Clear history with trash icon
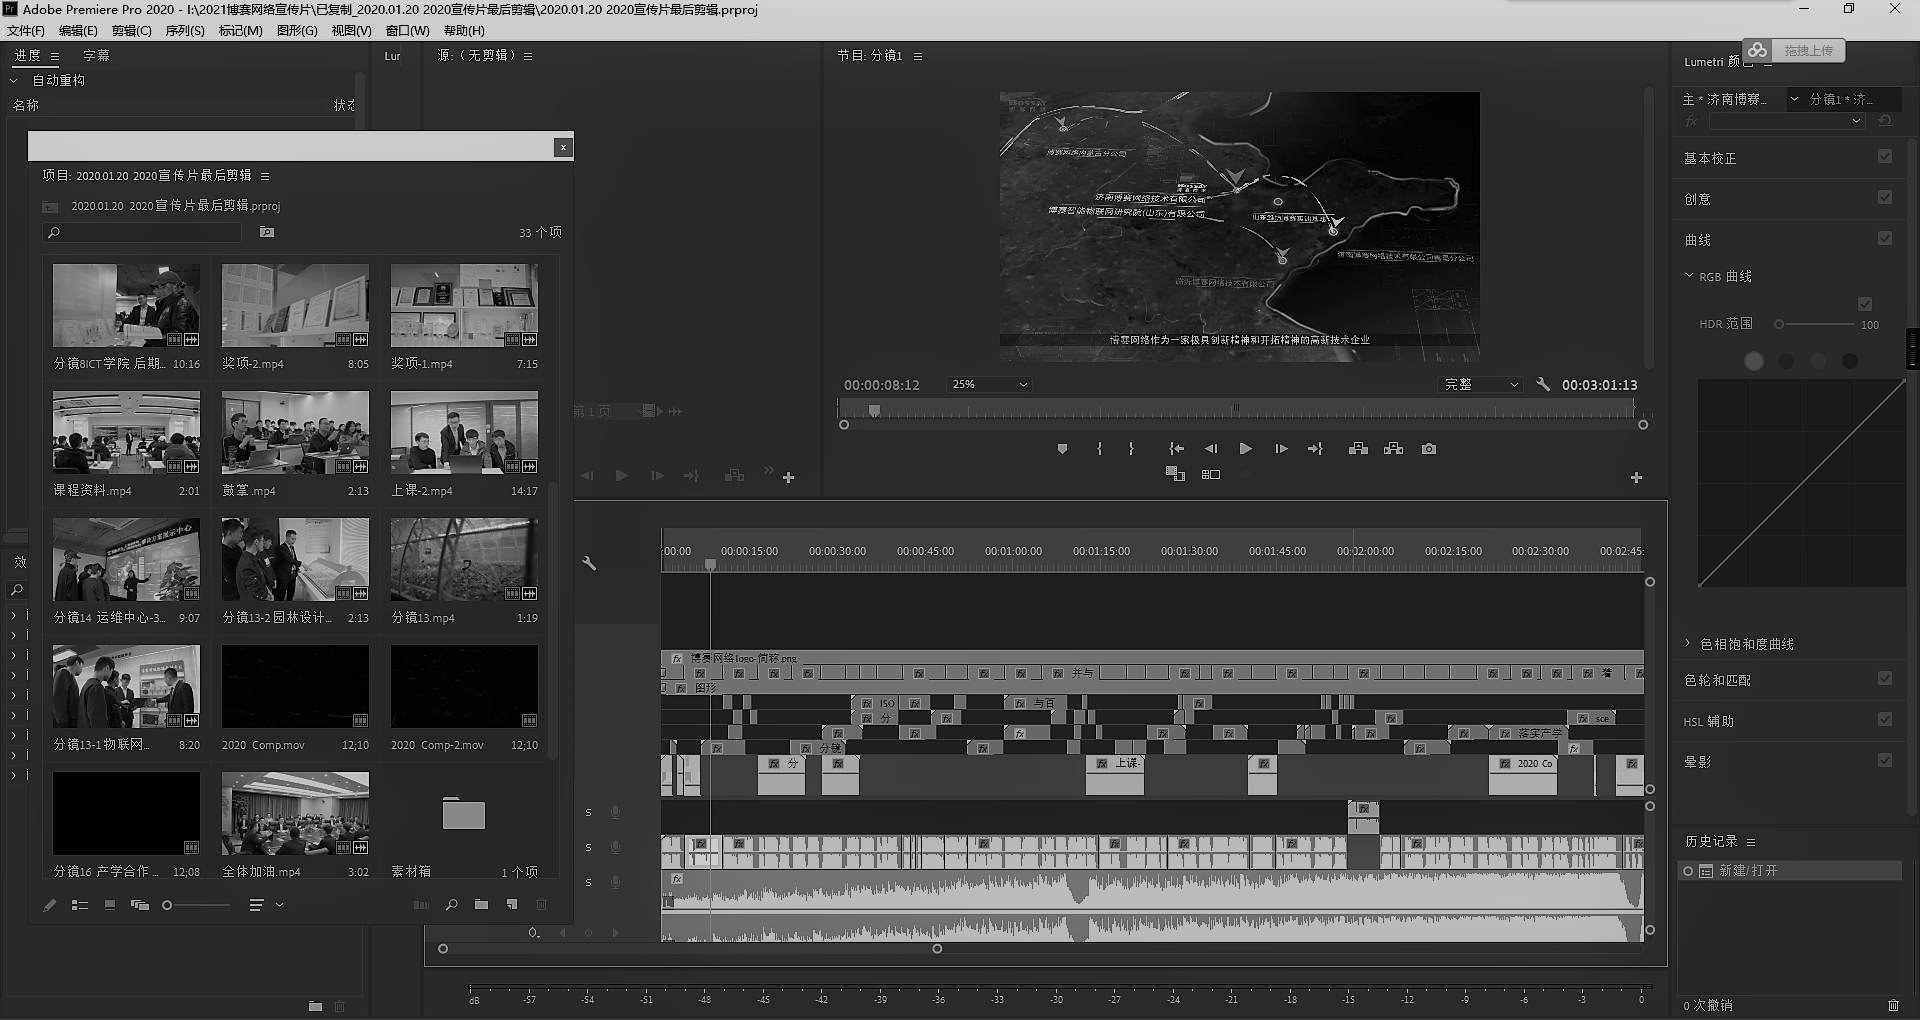The image size is (1920, 1020). click(x=1893, y=1005)
